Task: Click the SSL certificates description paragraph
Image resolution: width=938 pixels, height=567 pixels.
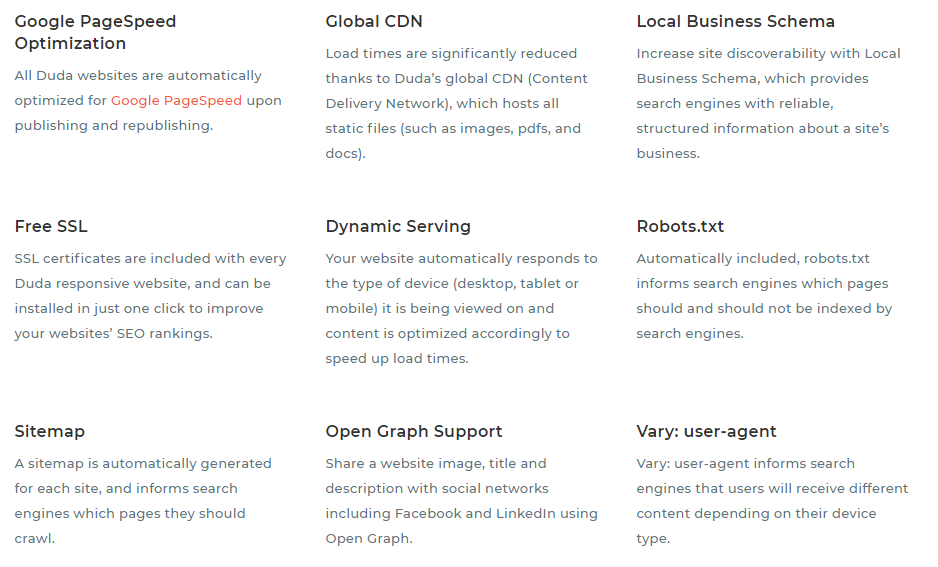Action: [x=151, y=296]
